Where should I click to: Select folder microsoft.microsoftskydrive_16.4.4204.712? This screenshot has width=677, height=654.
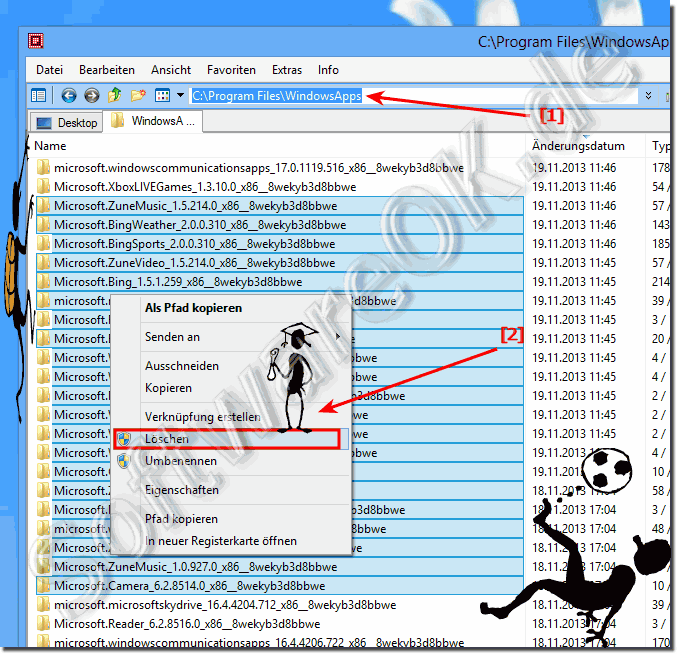(225, 605)
